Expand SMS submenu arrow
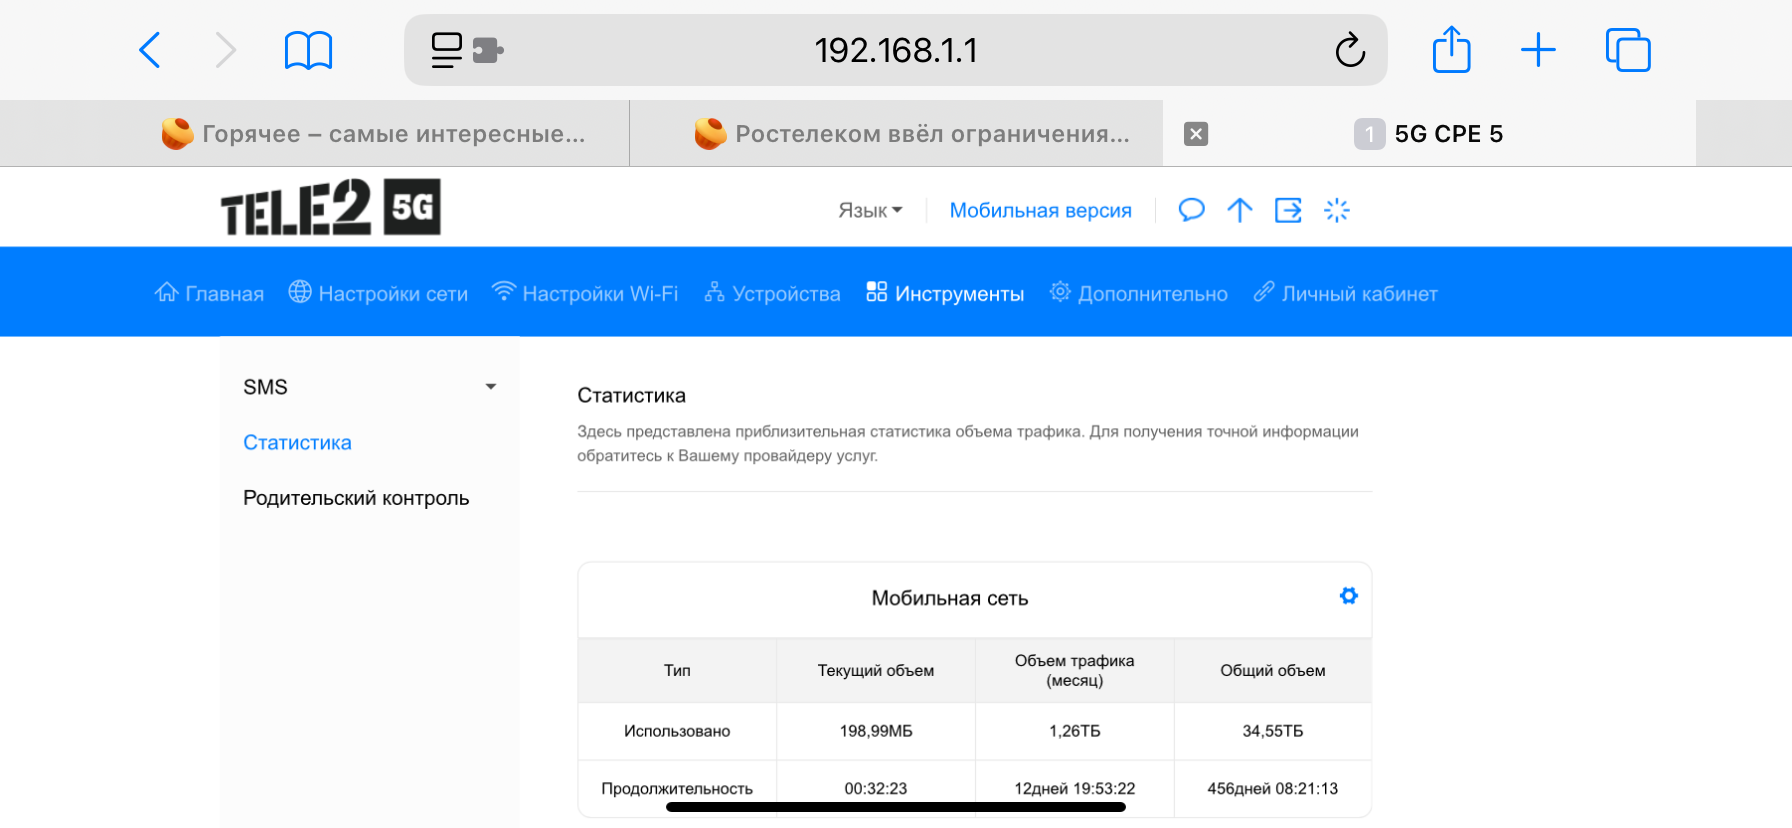Viewport: 1792px width, 828px height. 491,387
